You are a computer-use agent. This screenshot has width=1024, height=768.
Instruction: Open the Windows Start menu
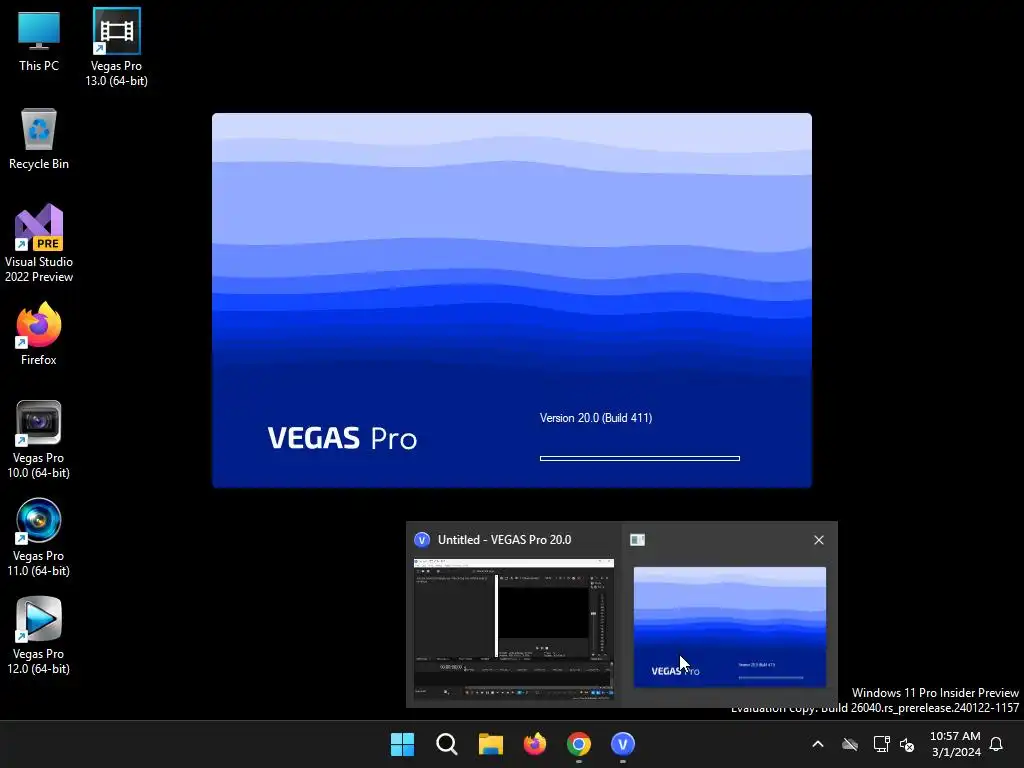coord(402,744)
